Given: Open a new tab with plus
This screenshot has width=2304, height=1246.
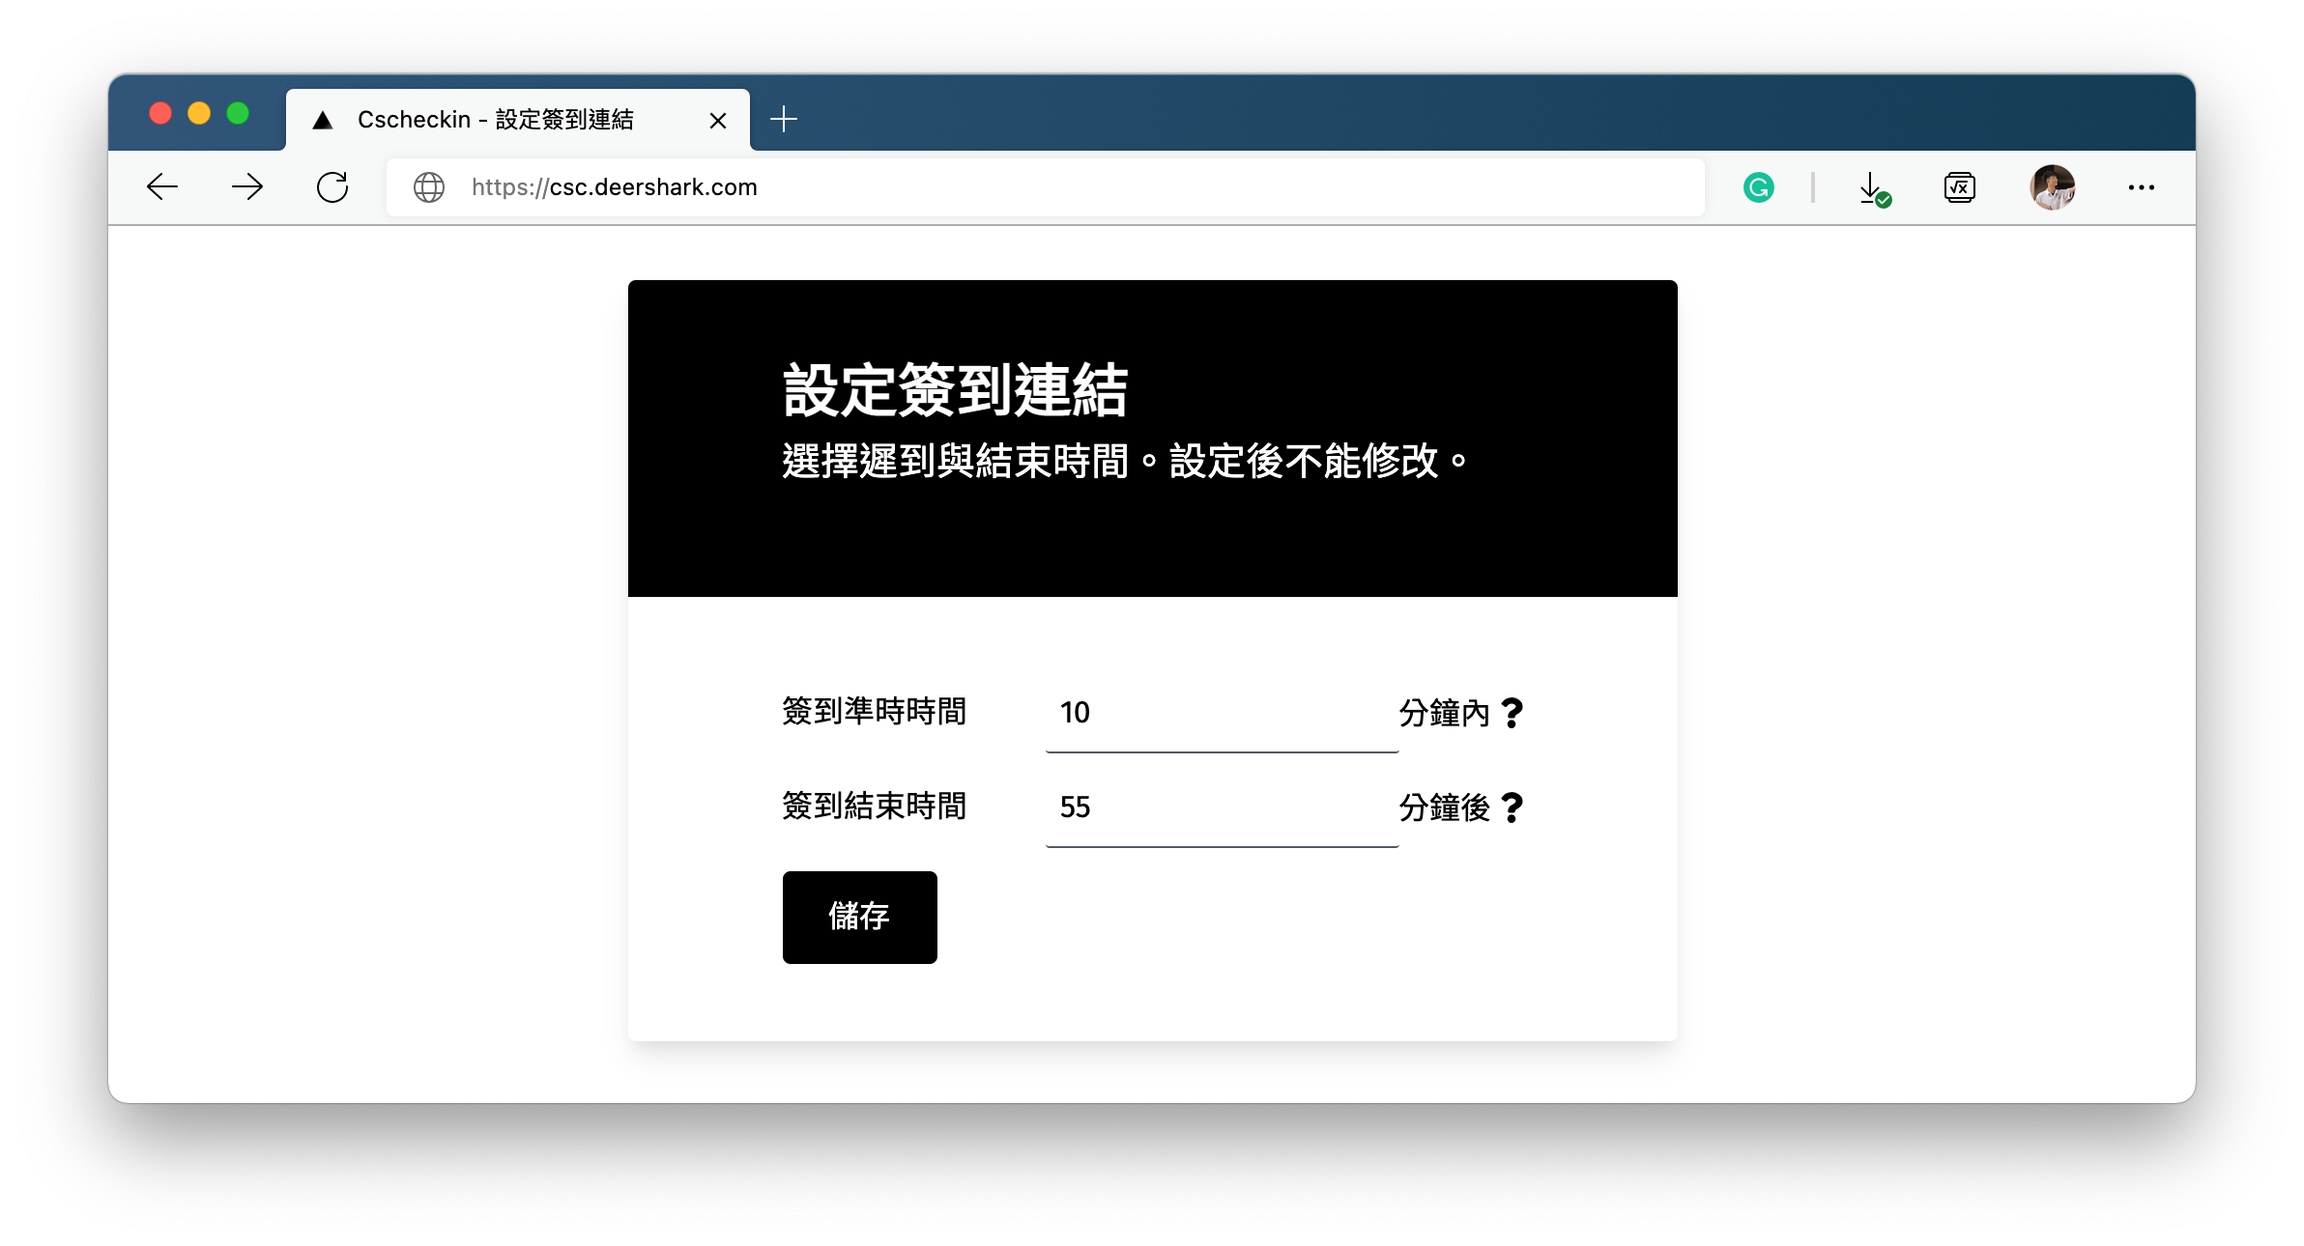Looking at the screenshot, I should coord(784,120).
